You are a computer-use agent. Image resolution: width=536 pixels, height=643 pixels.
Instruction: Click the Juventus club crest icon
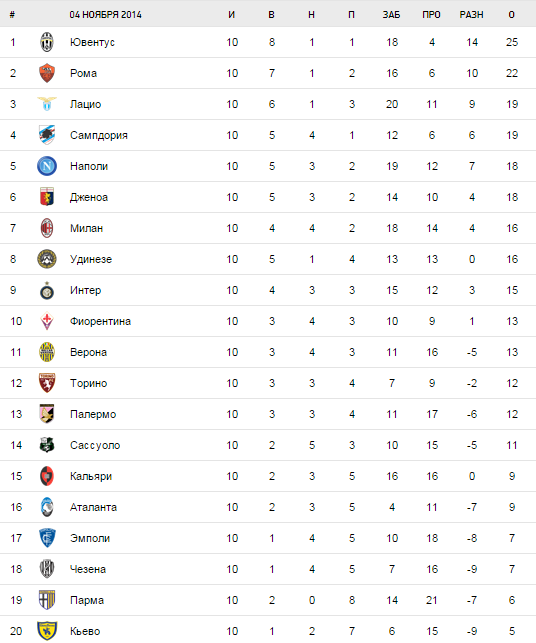(47, 42)
